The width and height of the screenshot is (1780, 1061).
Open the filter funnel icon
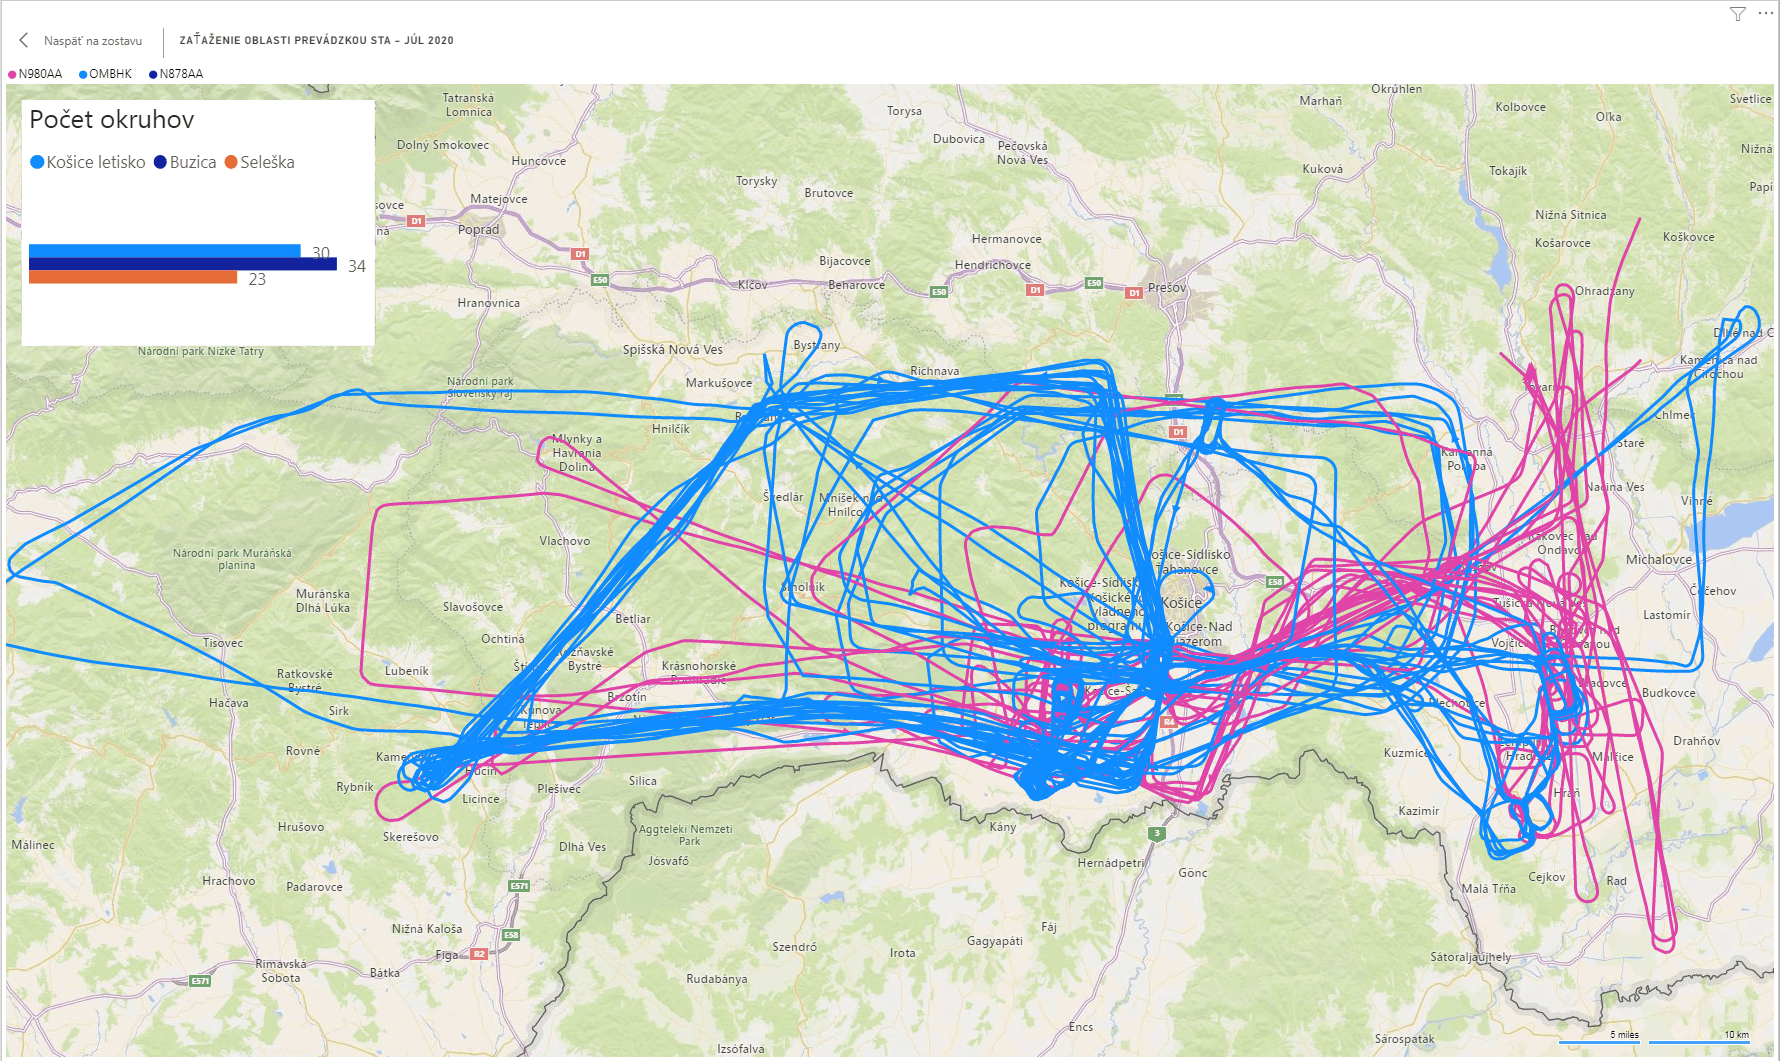pos(1738,14)
